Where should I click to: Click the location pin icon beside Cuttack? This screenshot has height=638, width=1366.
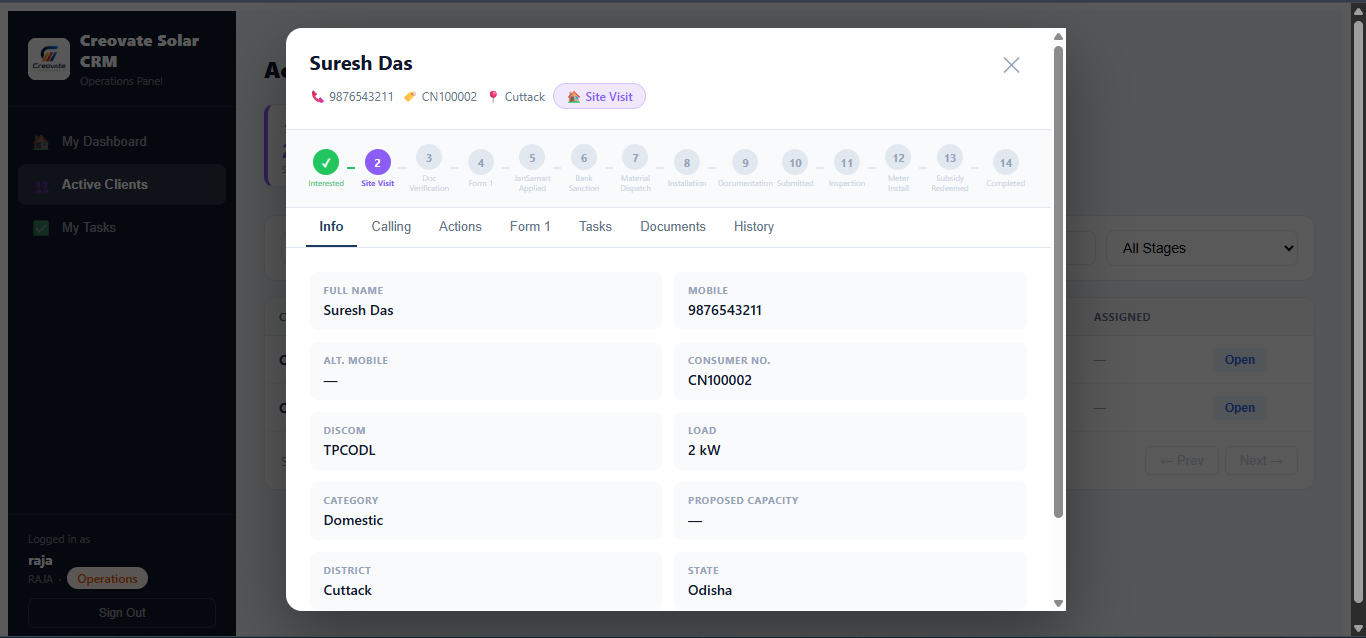coord(493,97)
